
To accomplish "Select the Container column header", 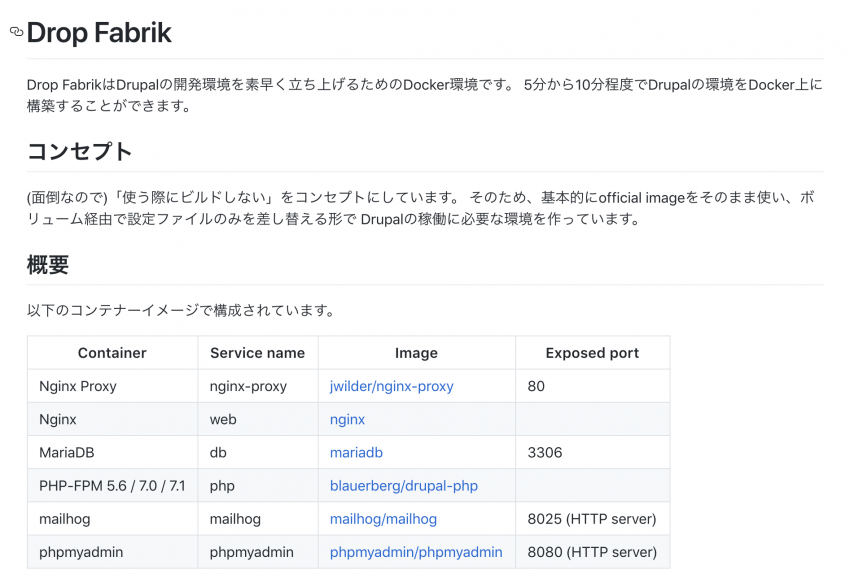I will point(112,352).
